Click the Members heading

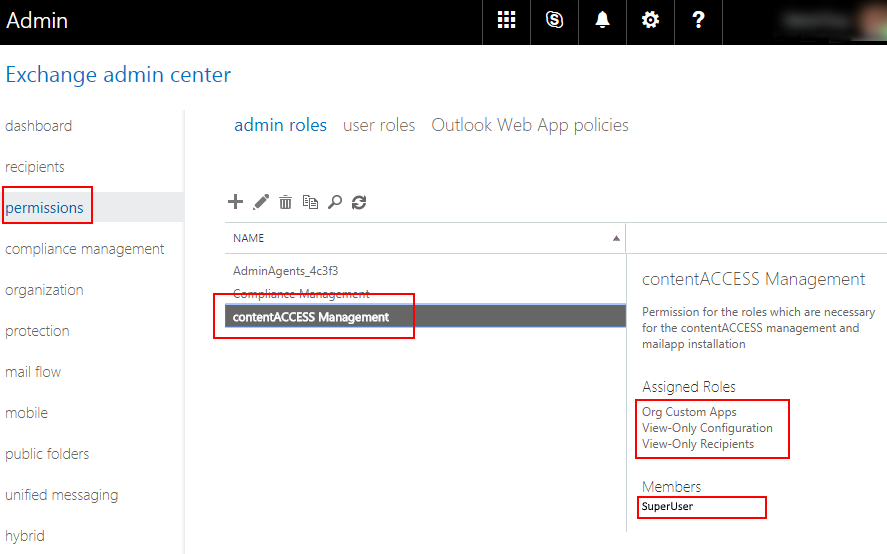click(671, 487)
